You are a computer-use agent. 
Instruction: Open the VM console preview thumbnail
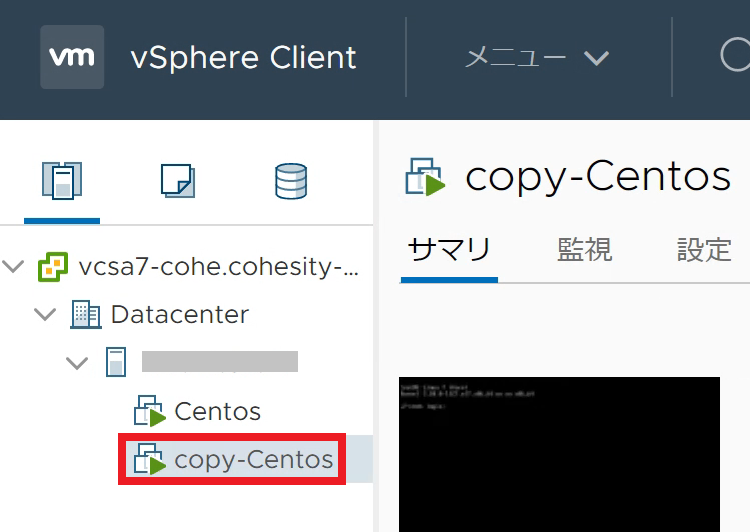559,454
